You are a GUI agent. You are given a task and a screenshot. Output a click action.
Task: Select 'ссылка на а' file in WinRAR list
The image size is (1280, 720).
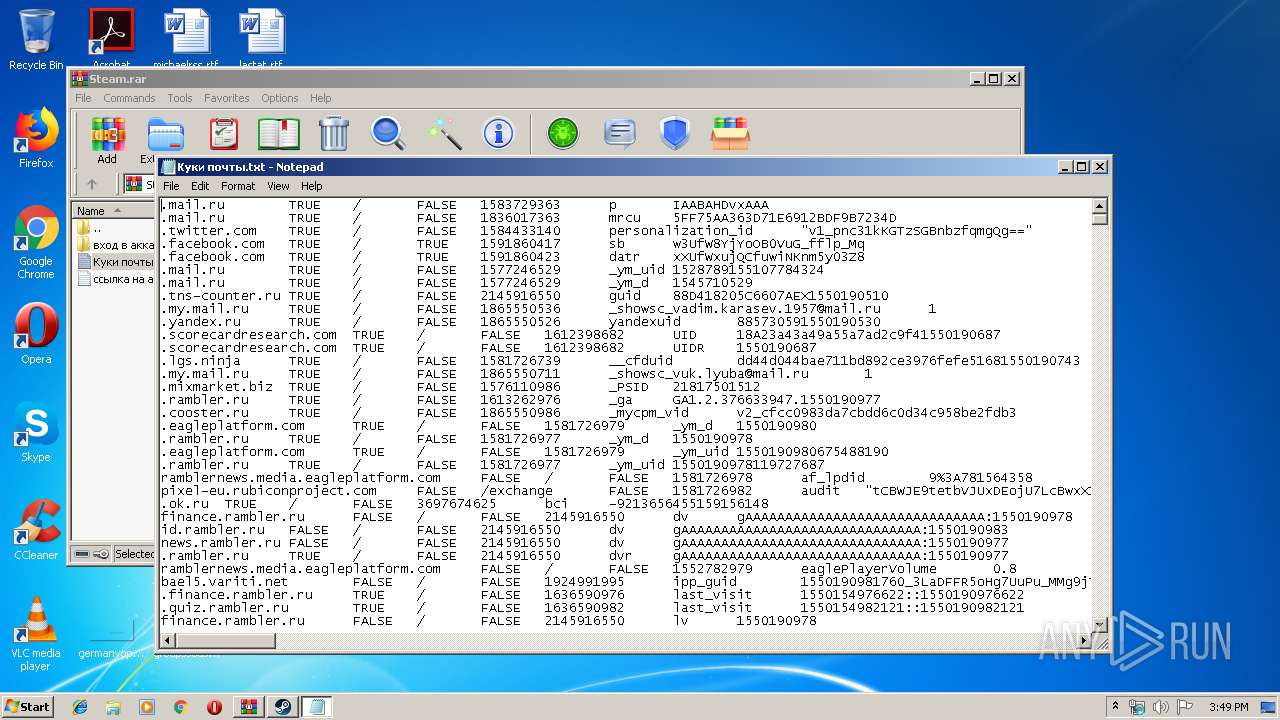[x=115, y=279]
